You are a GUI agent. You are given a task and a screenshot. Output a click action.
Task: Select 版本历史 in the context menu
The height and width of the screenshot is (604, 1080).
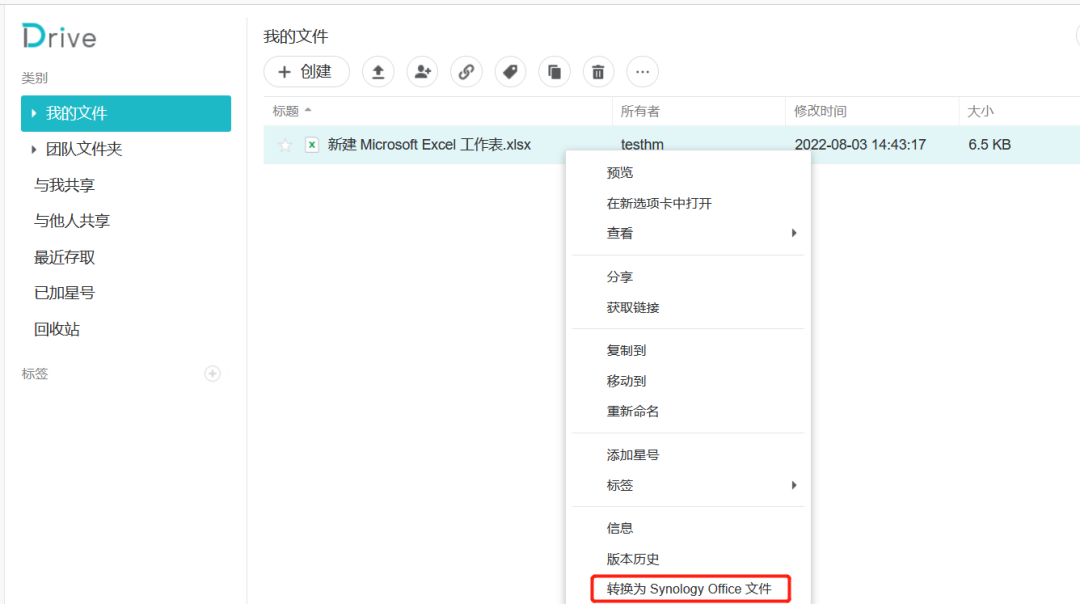point(632,558)
